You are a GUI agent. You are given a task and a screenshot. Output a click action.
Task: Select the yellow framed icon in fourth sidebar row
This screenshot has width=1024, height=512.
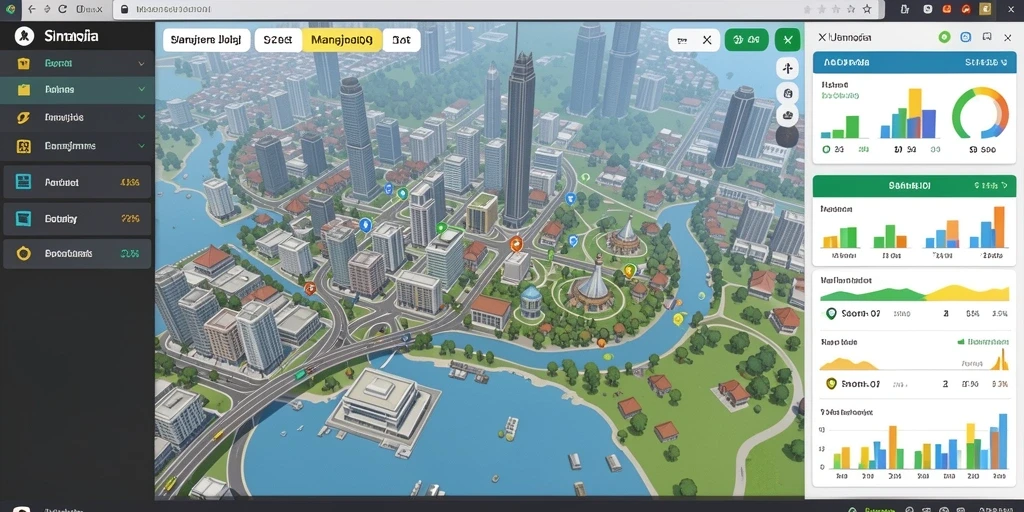[24, 146]
